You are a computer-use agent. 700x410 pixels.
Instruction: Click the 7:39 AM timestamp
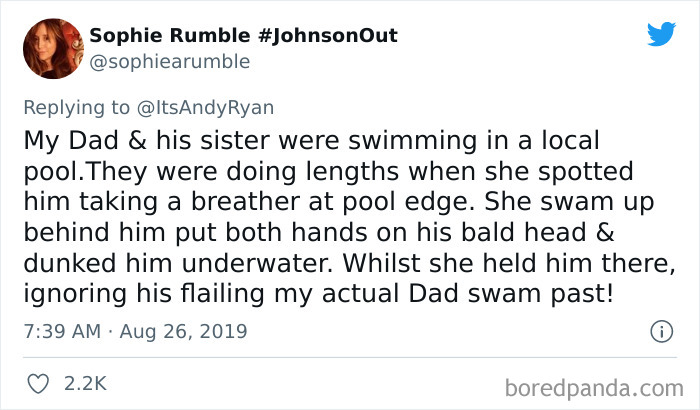click(62, 331)
